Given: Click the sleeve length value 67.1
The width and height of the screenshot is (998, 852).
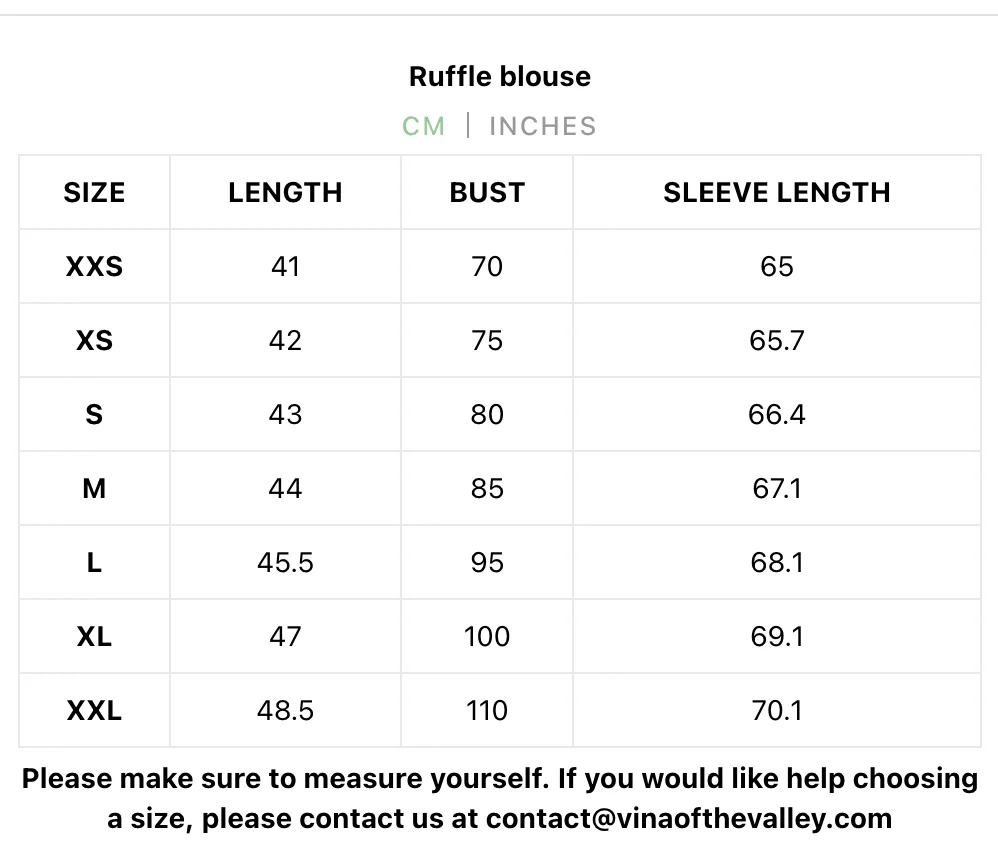Looking at the screenshot, I should tap(776, 488).
